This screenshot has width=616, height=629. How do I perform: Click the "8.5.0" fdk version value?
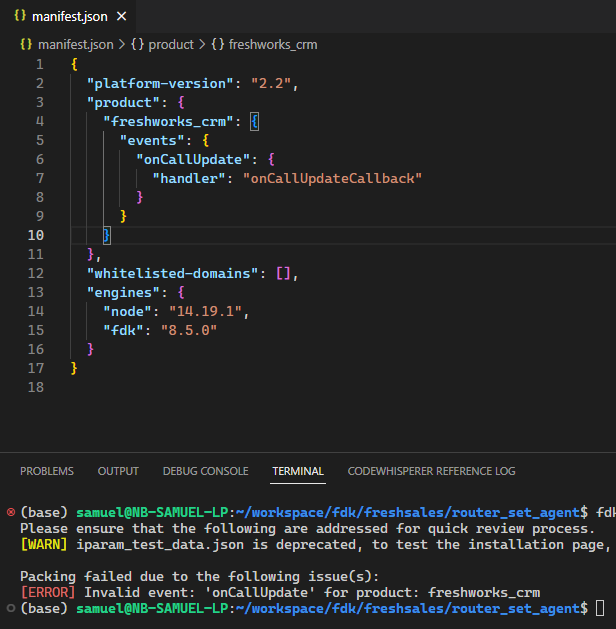(x=189, y=330)
